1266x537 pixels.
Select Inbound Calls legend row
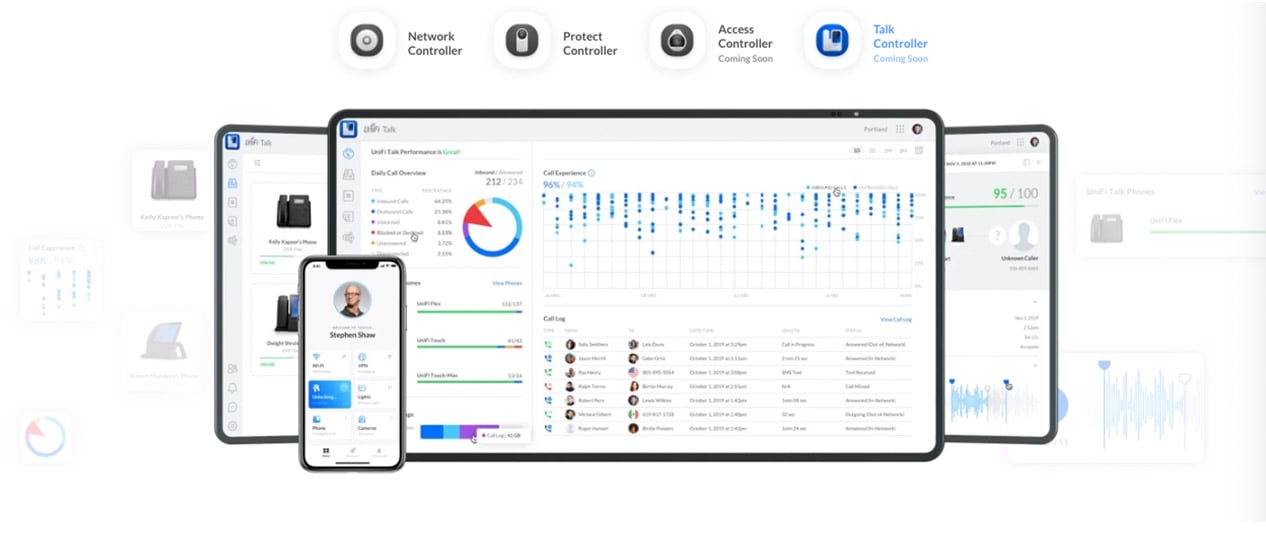point(411,200)
